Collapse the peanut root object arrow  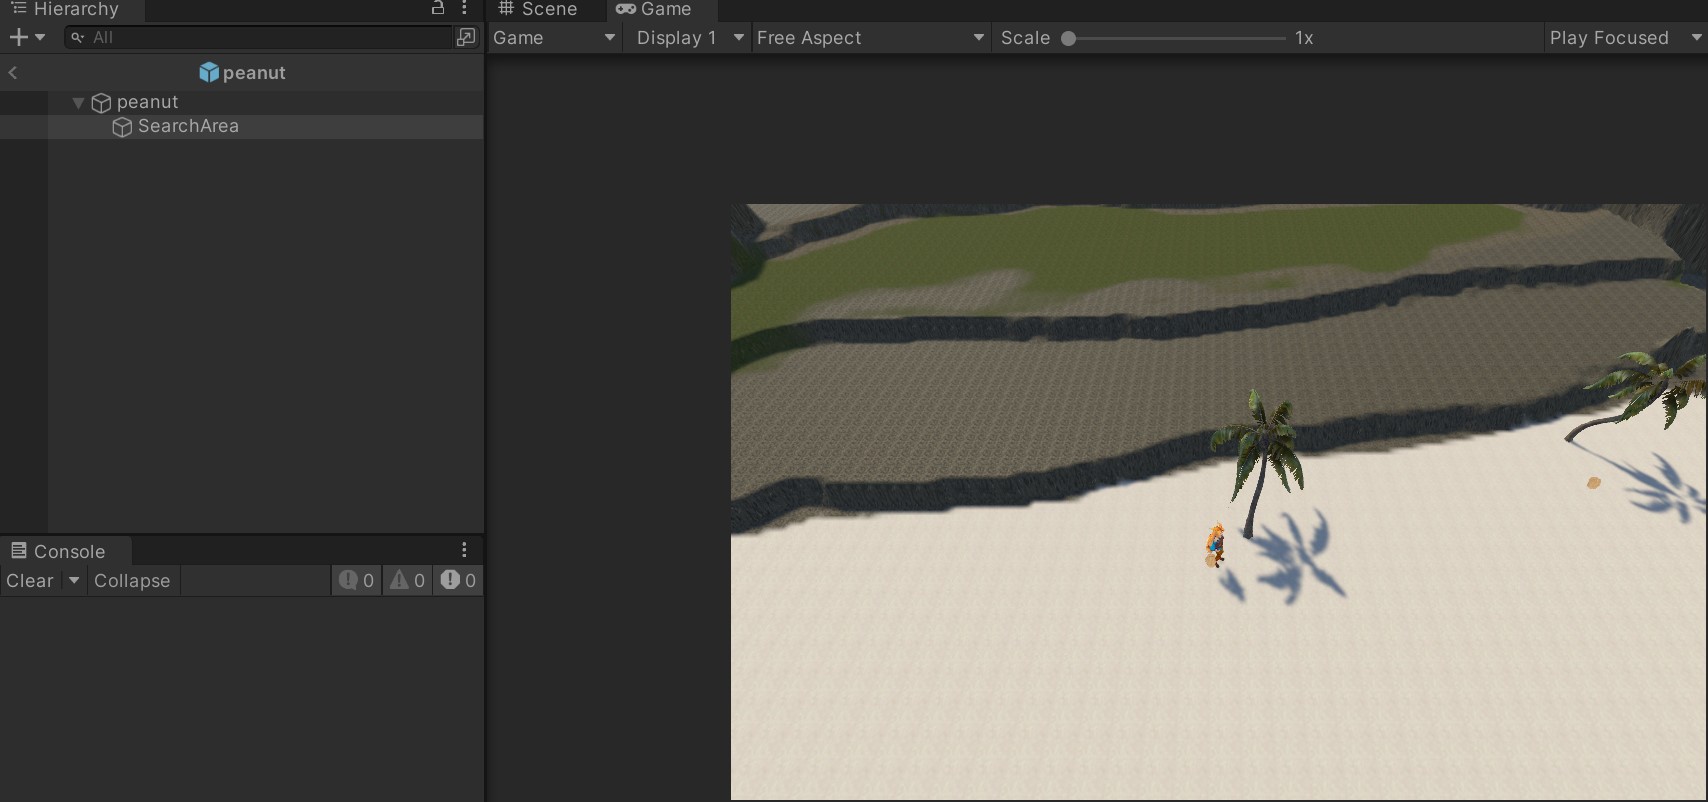78,103
